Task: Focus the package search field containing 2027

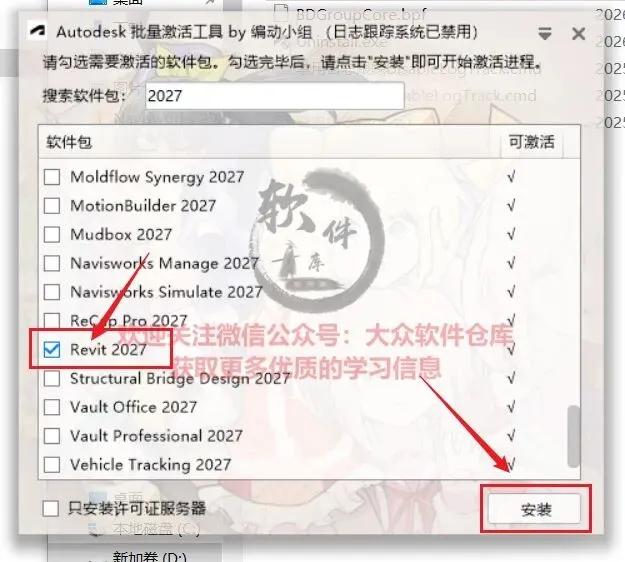Action: 275,96
